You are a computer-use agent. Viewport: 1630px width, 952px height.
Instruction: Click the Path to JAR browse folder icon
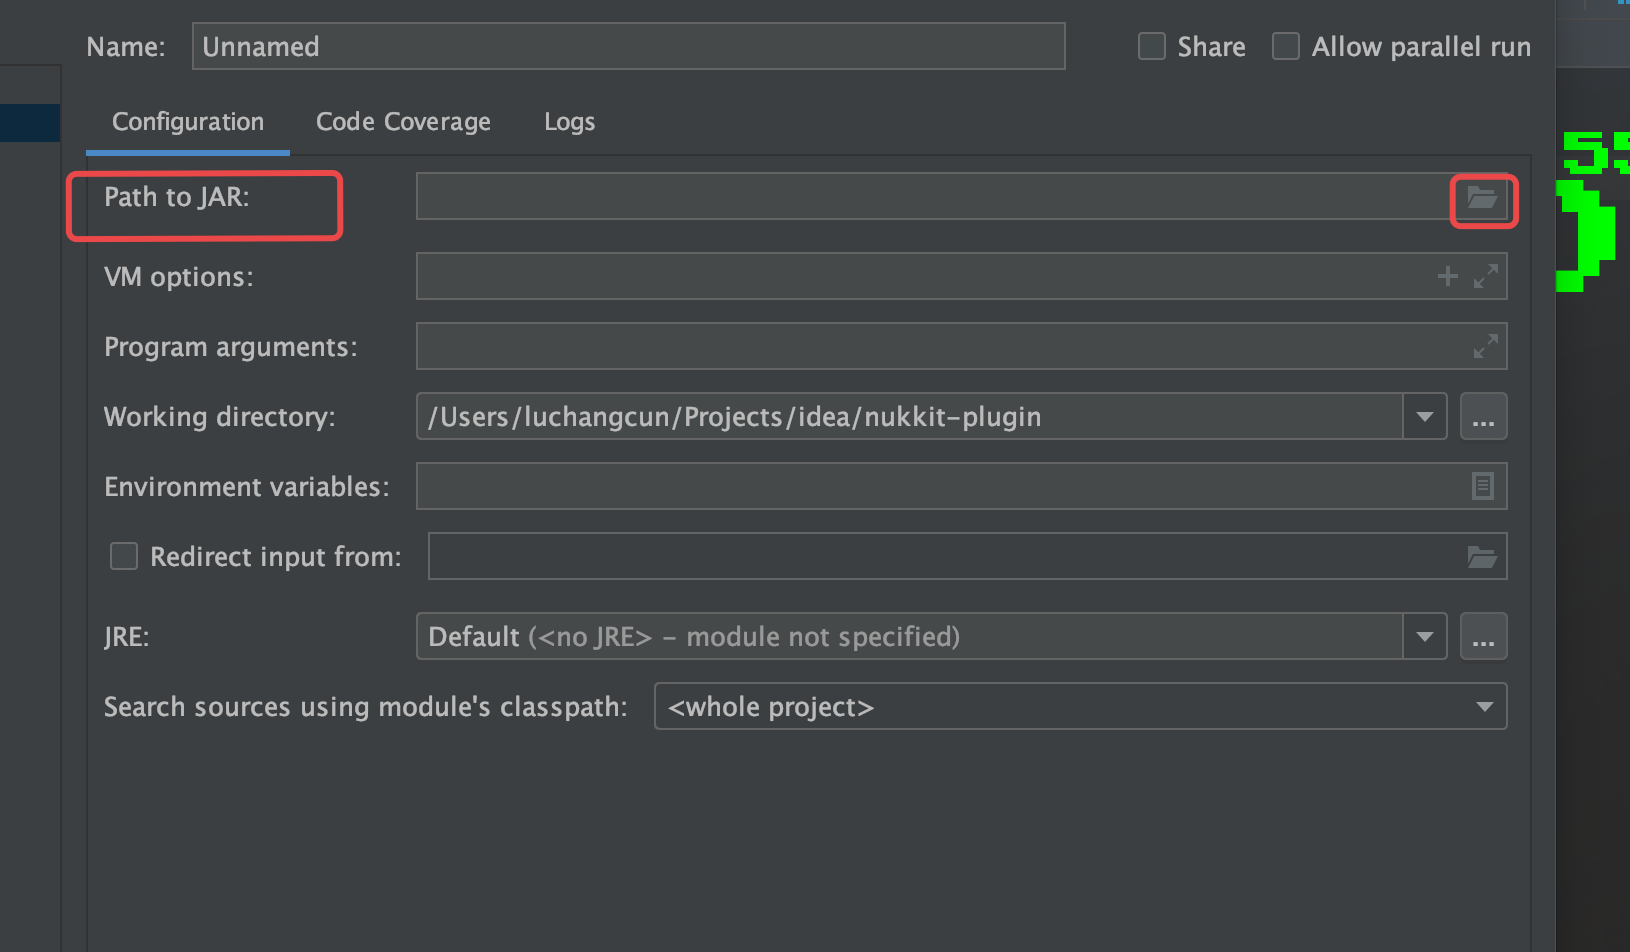(x=1482, y=198)
